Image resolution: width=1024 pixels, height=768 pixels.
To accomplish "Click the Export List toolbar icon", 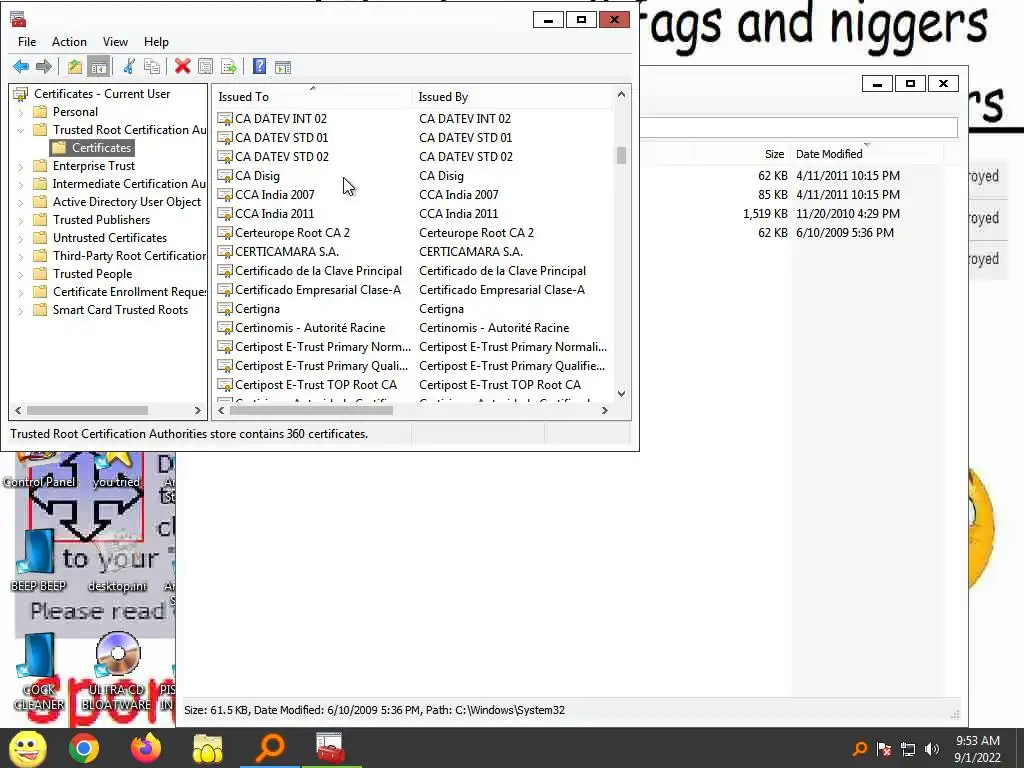I will 229,67.
